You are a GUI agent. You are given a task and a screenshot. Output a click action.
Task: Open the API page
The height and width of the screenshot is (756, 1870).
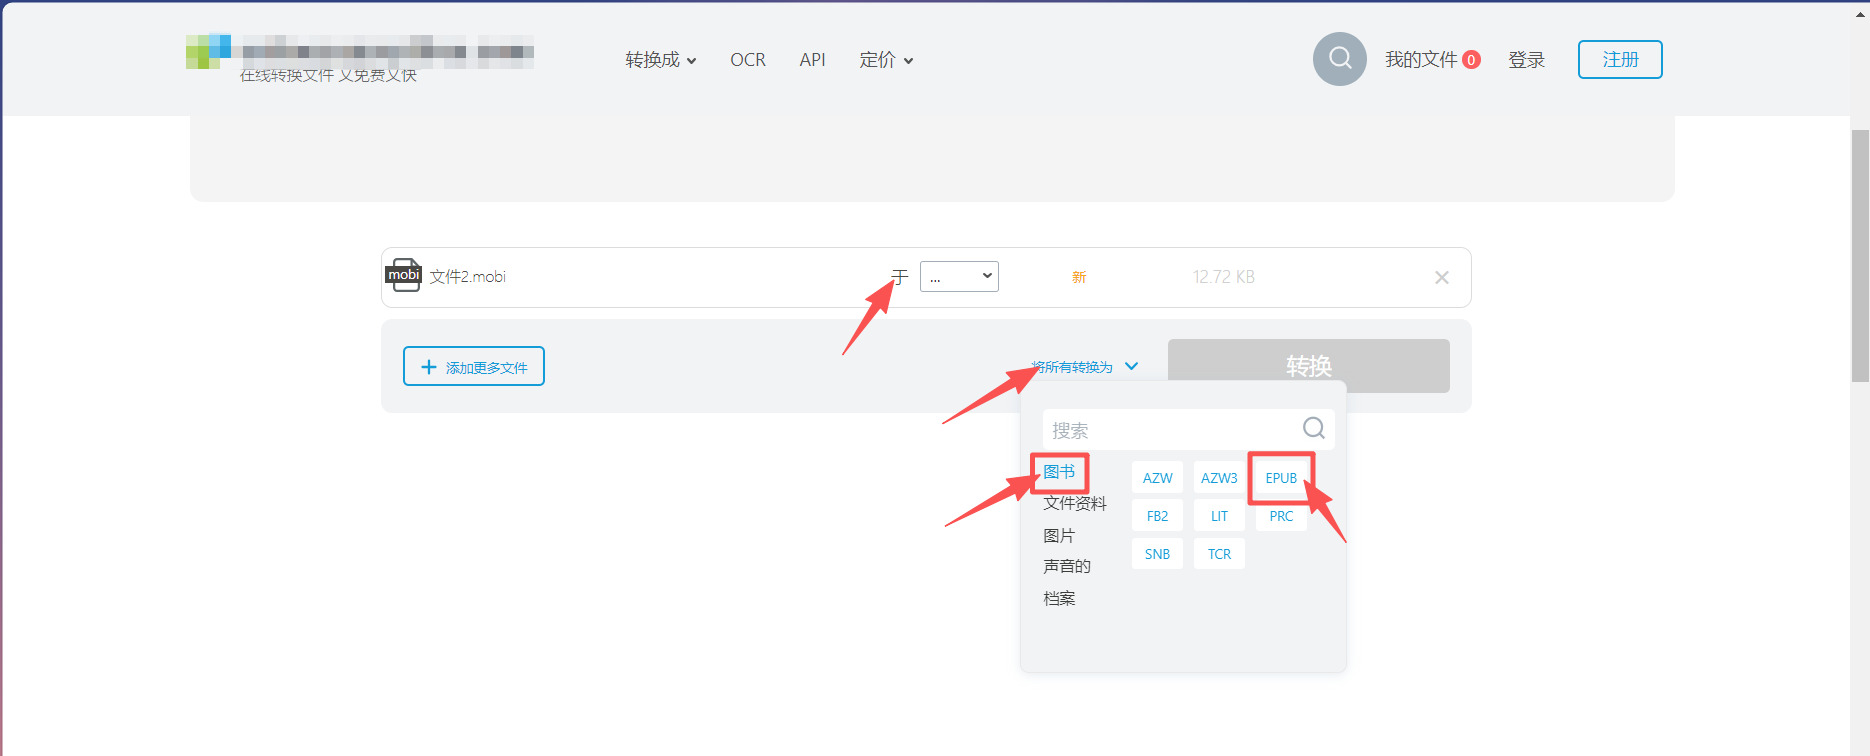812,60
